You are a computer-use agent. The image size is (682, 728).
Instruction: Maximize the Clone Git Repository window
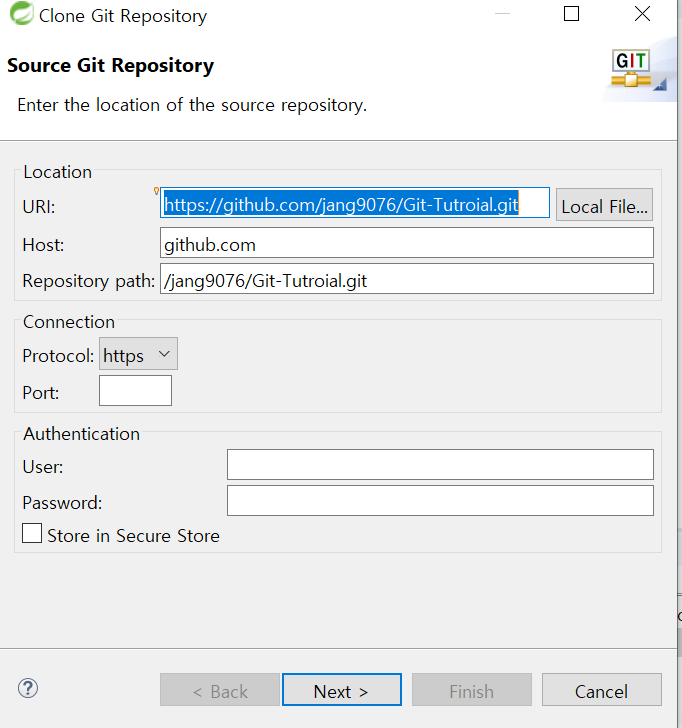[x=572, y=13]
